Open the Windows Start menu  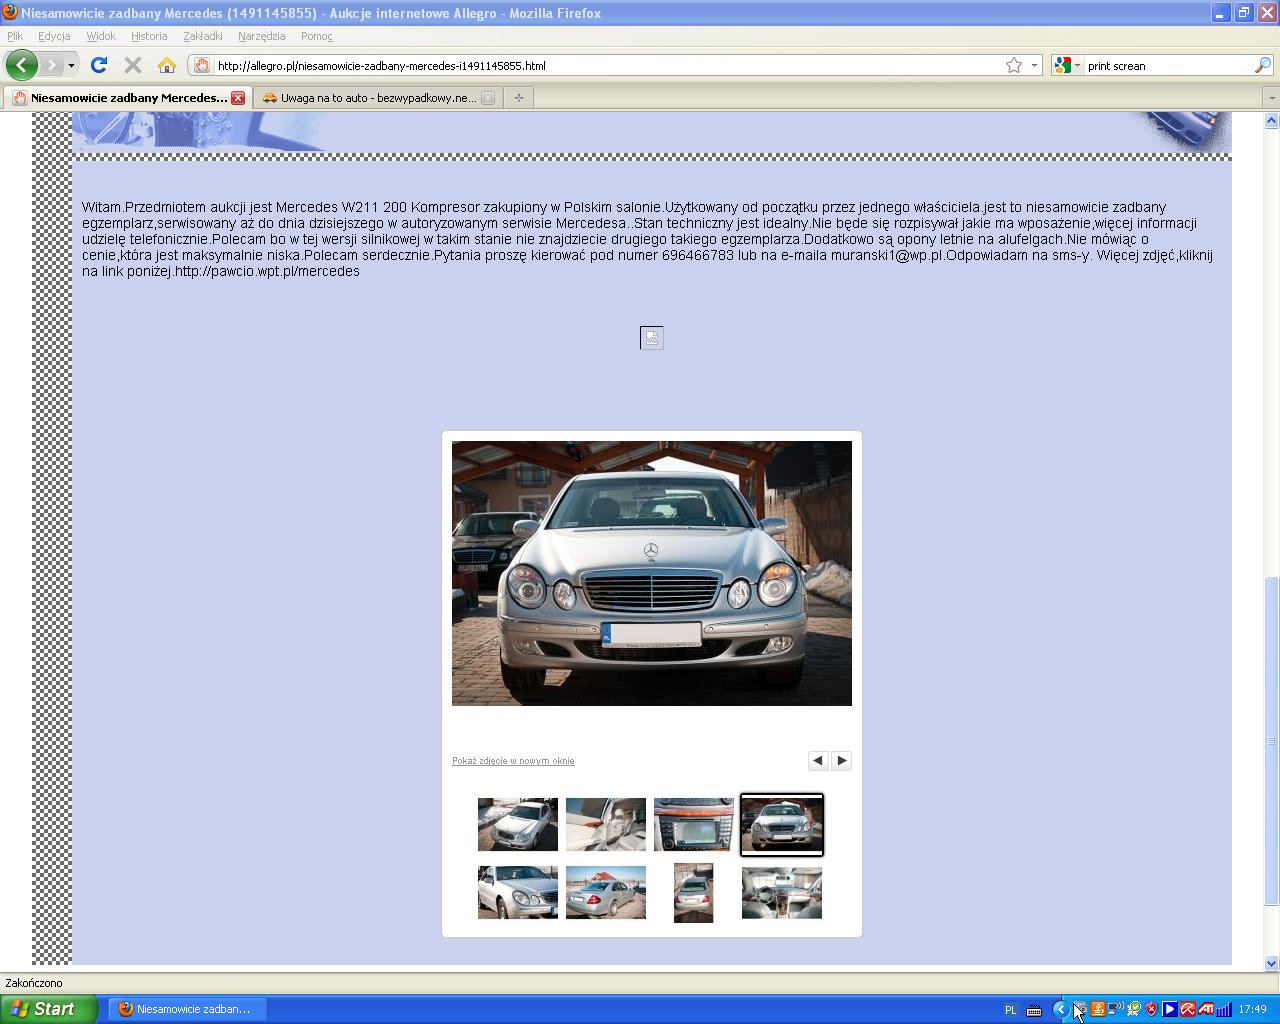click(49, 1009)
